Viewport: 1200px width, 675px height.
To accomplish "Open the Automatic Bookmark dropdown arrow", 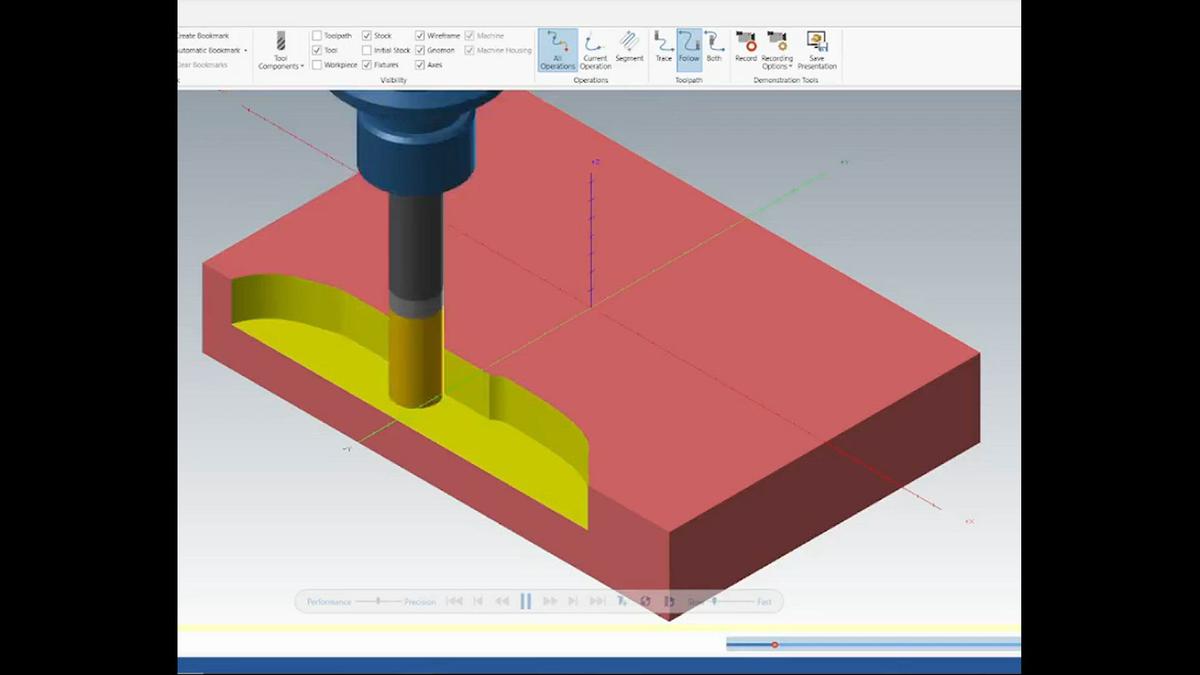I will pyautogui.click(x=245, y=50).
